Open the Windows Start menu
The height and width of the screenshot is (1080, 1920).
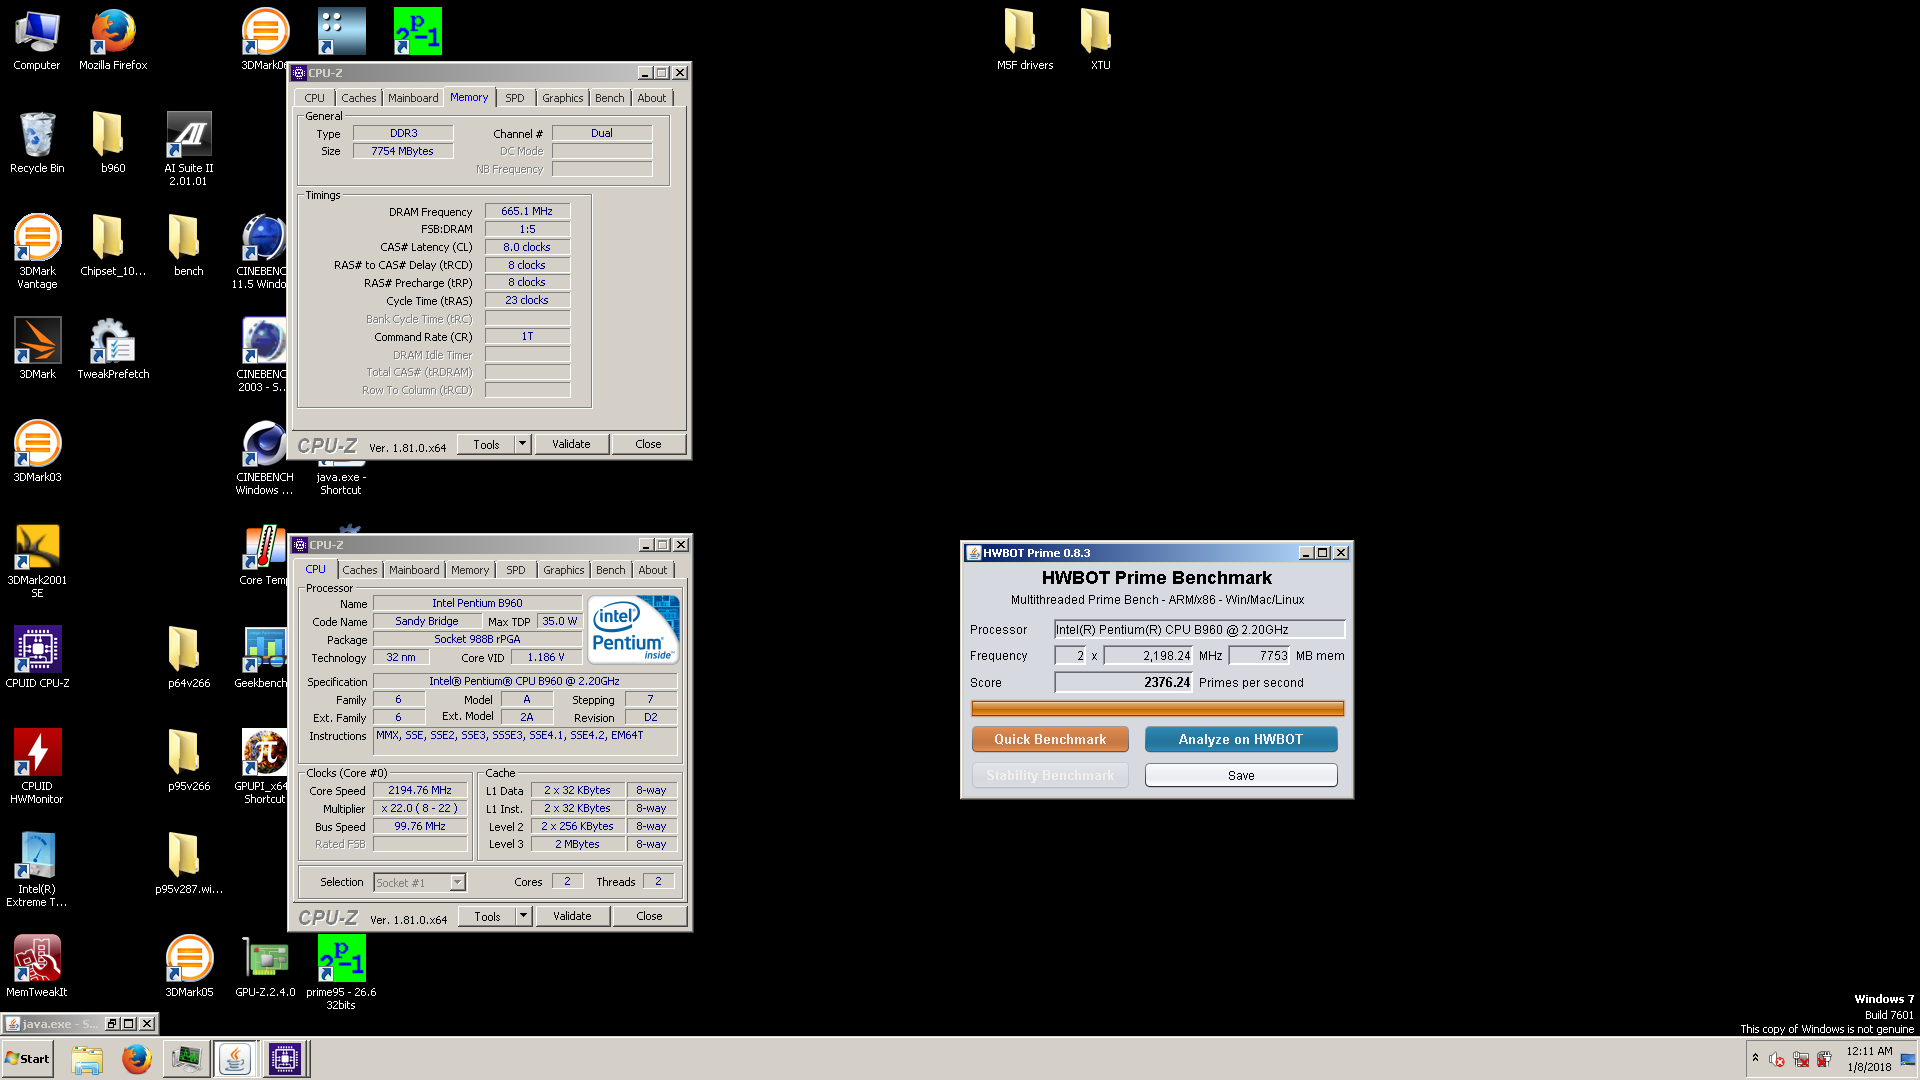point(27,1059)
